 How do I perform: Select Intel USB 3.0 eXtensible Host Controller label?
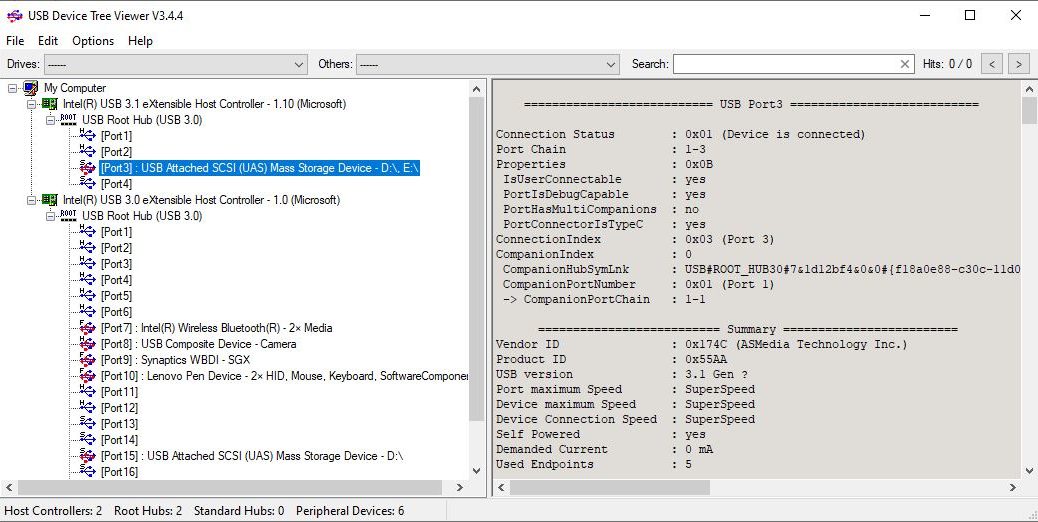[x=202, y=200]
